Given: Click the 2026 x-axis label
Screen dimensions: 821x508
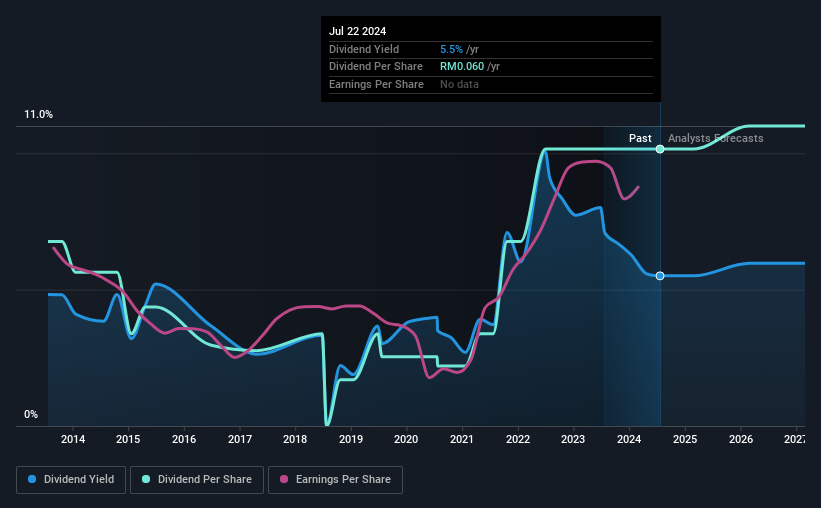Looking at the screenshot, I should (741, 439).
